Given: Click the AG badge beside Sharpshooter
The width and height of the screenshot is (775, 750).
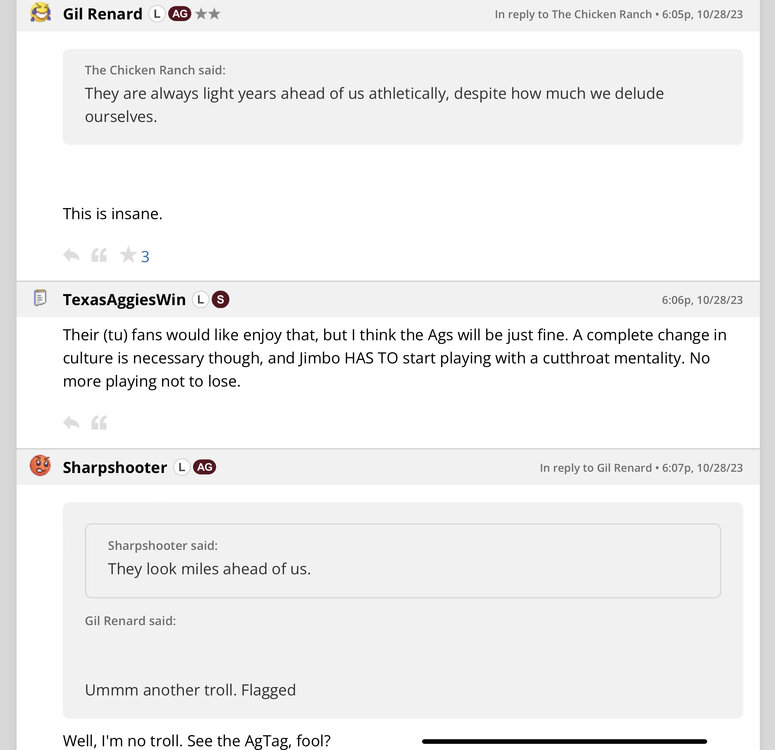Looking at the screenshot, I should point(204,467).
